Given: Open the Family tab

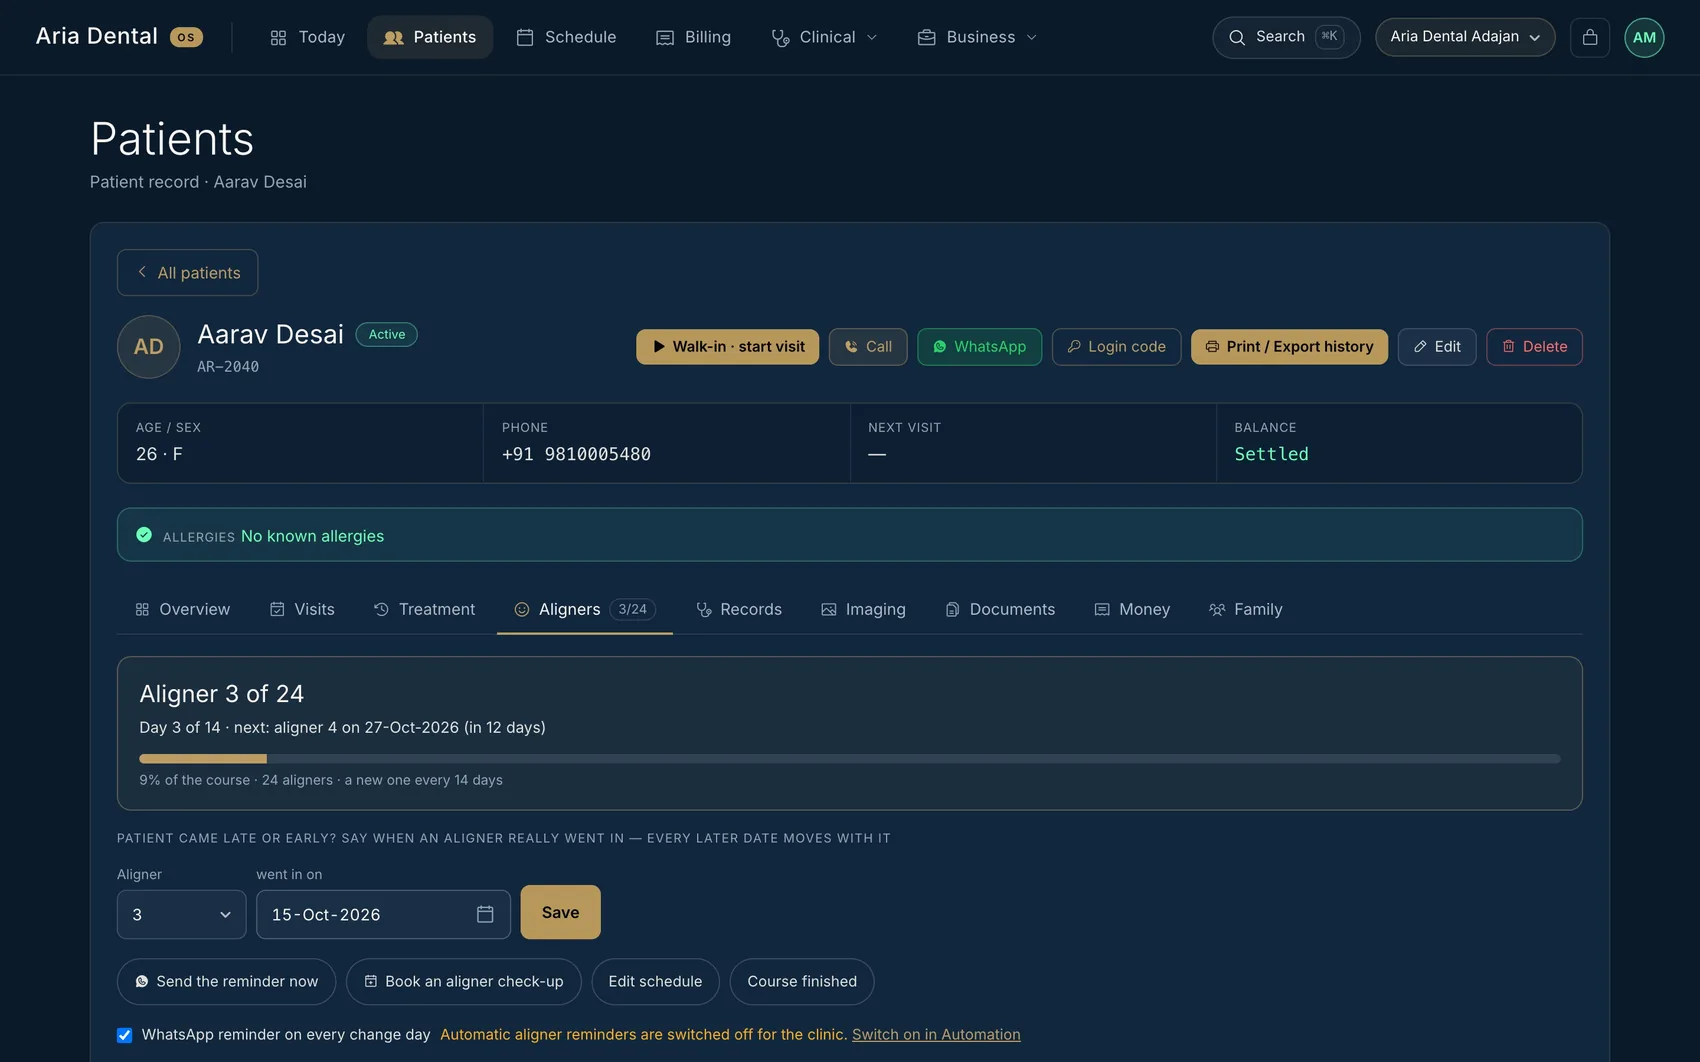Looking at the screenshot, I should pyautogui.click(x=1245, y=609).
